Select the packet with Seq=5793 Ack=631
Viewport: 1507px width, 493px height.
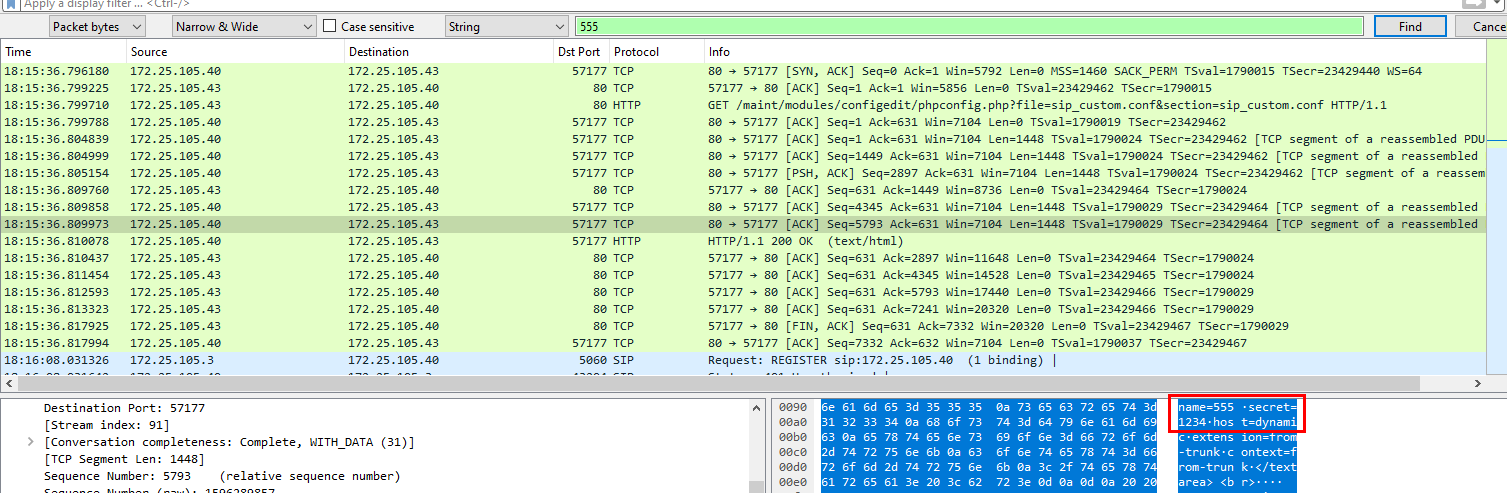[x=743, y=224]
